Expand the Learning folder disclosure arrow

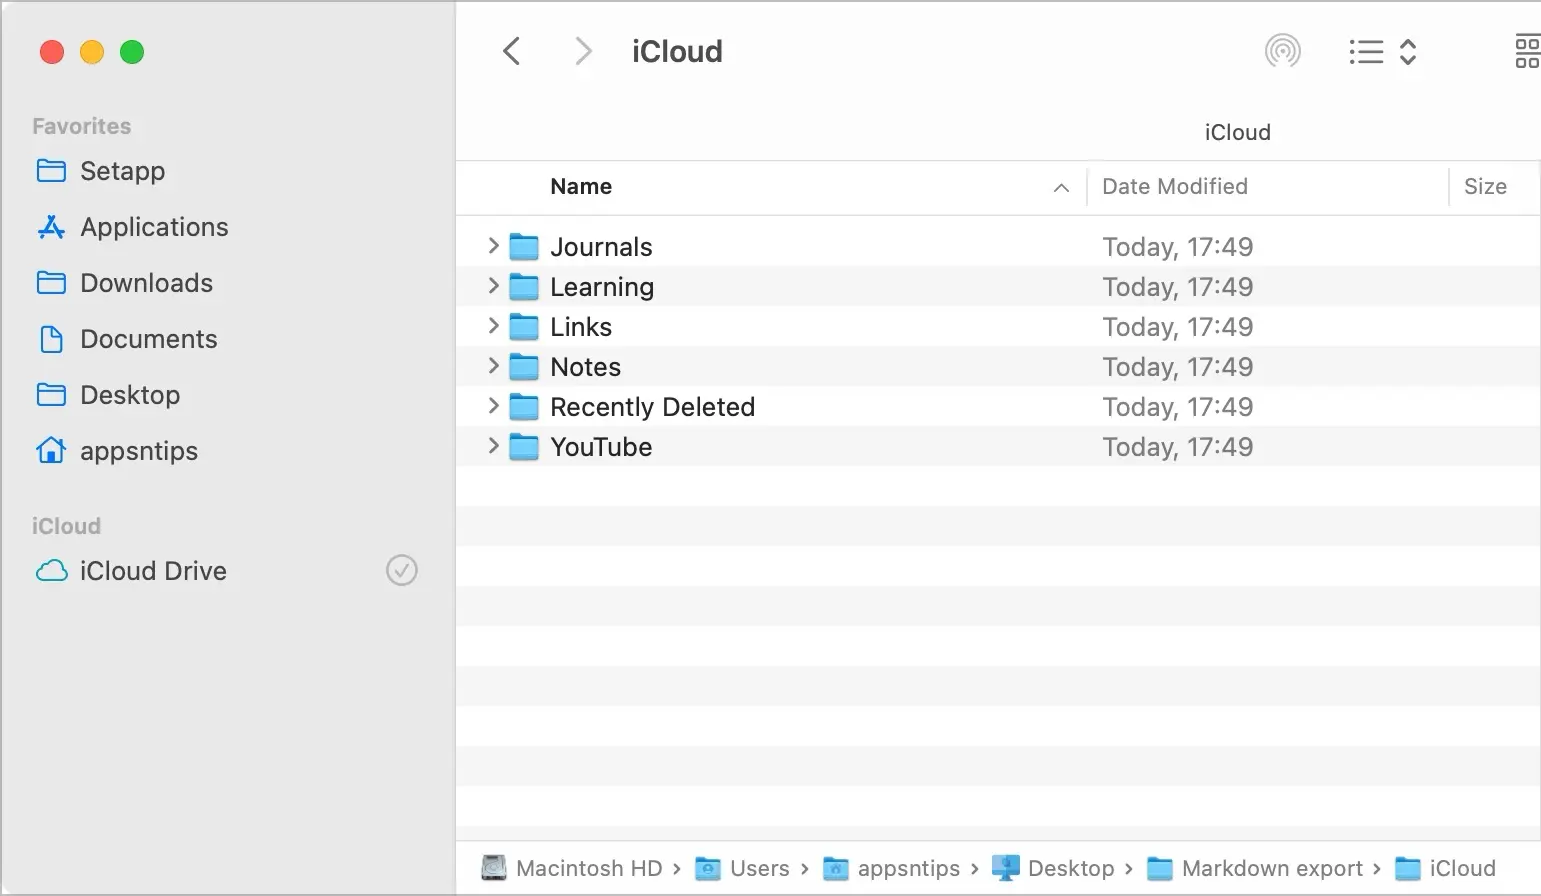click(x=493, y=286)
